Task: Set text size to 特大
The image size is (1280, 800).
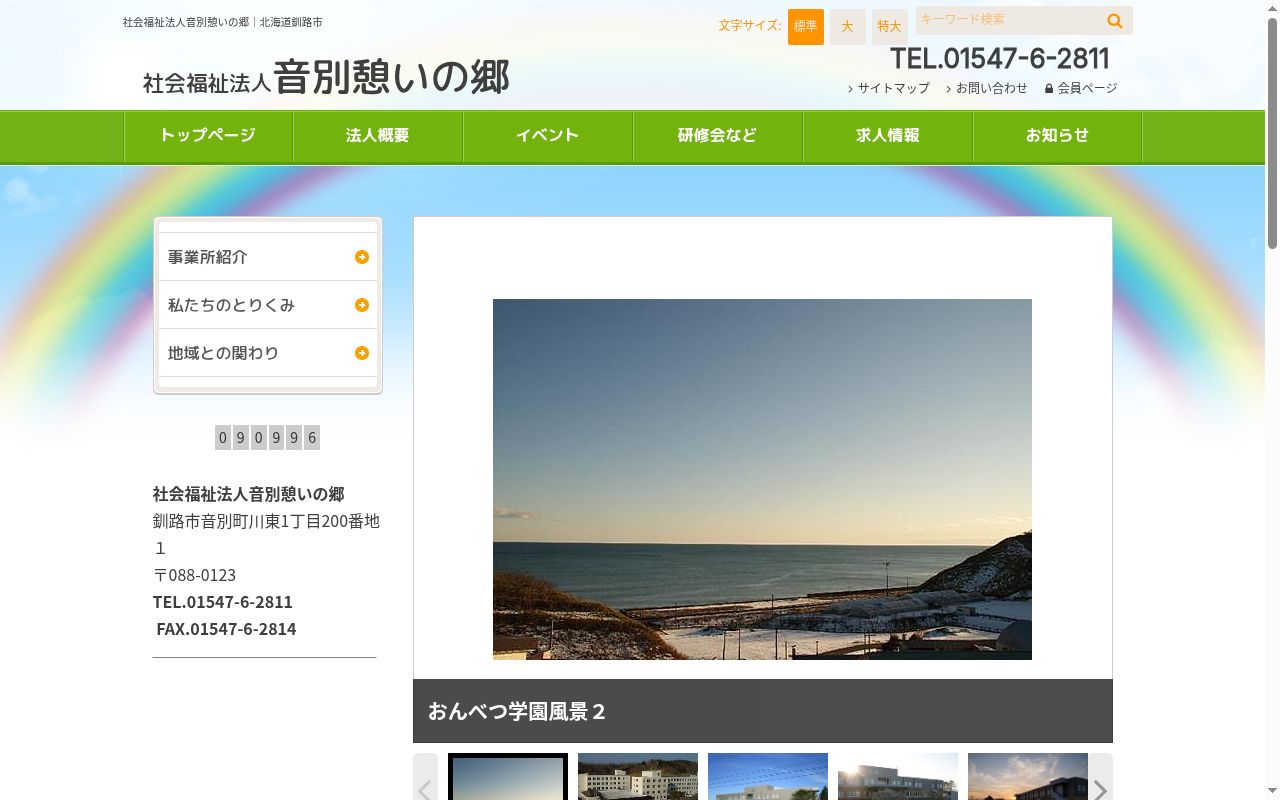Action: click(x=890, y=27)
